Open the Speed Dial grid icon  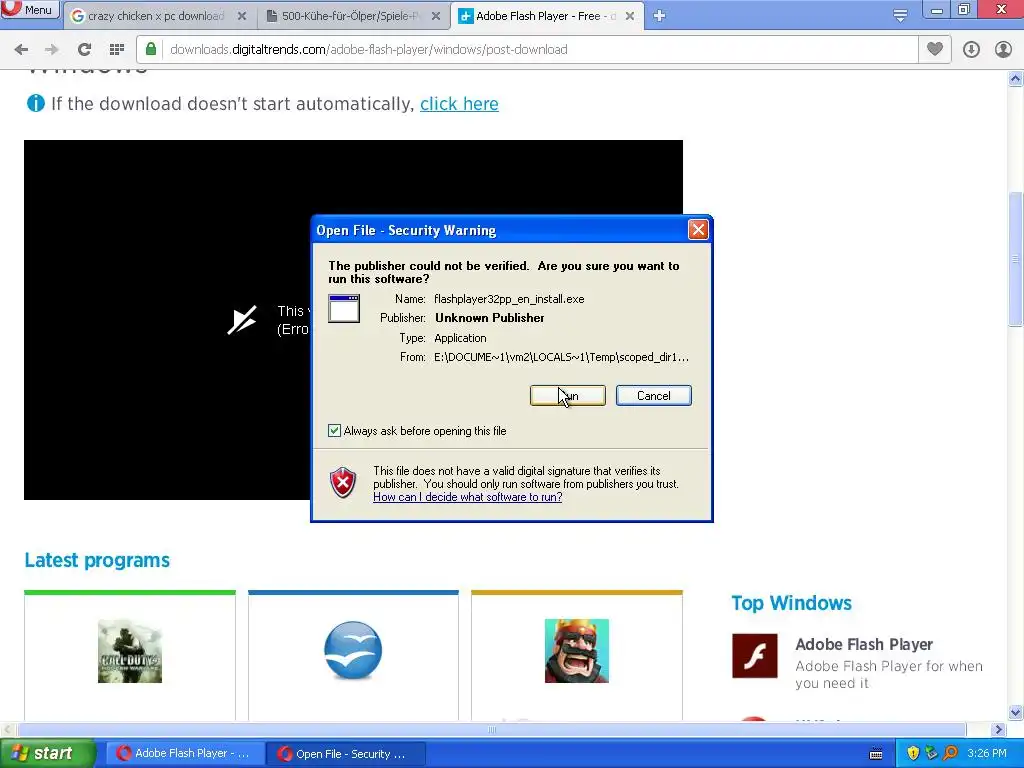pos(117,49)
